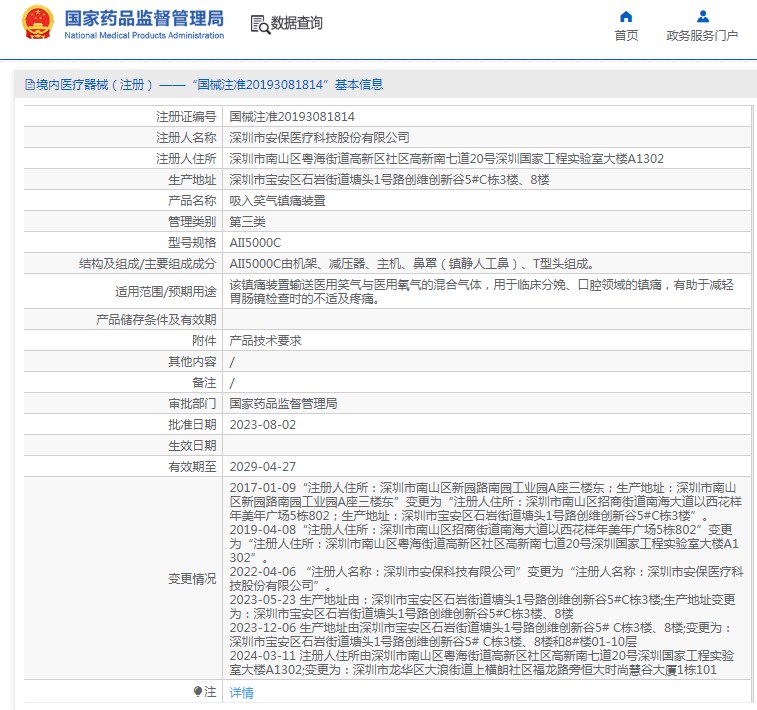
Task: Click the 管理类别 row label
Action: tap(192, 222)
